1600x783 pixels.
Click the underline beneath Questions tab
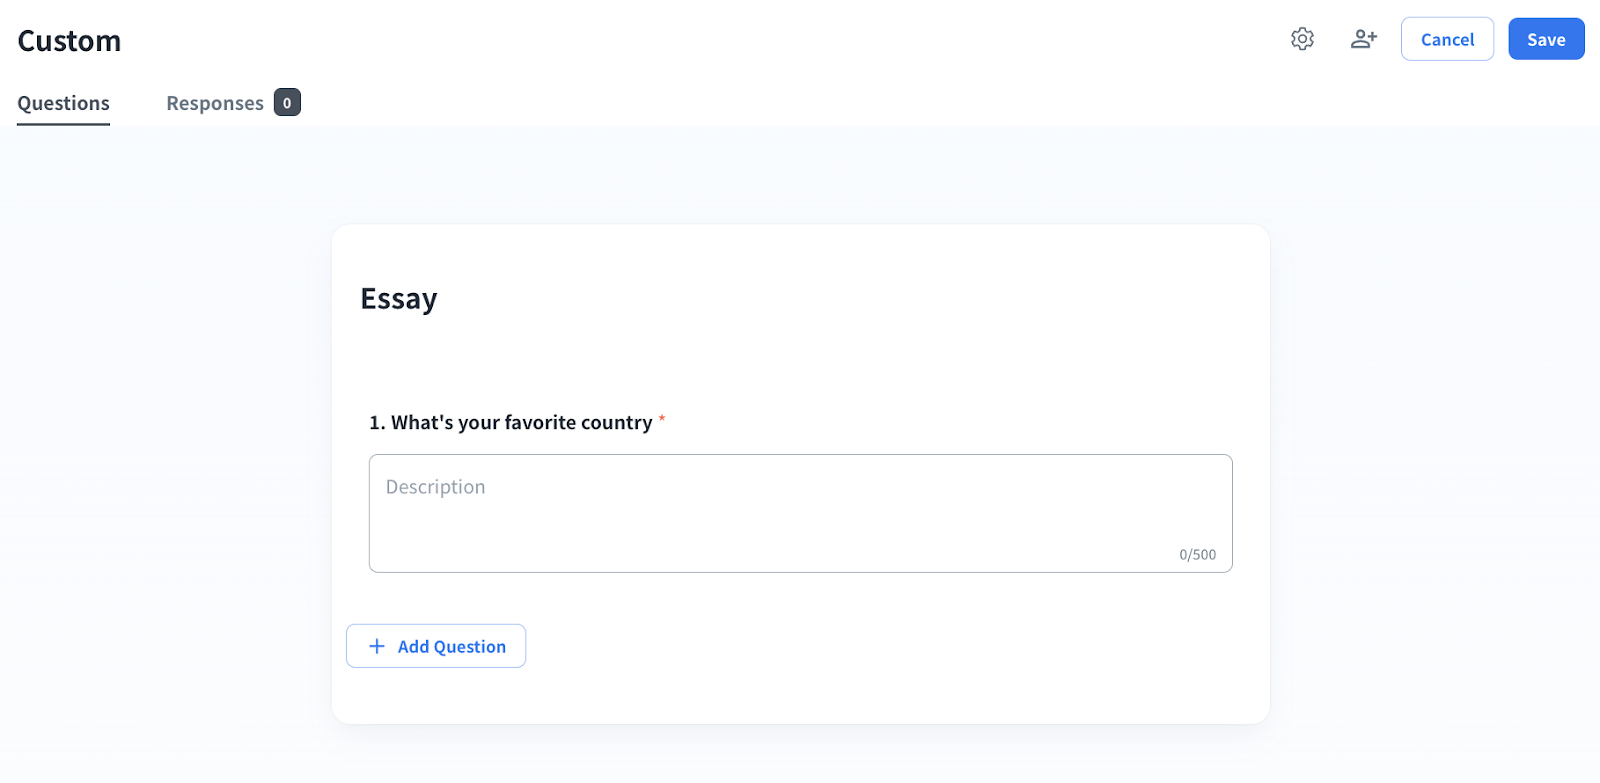point(63,124)
